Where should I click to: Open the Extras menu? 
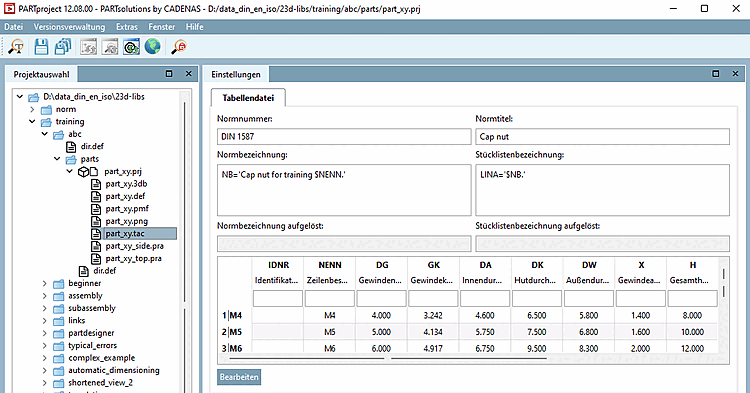[127, 27]
